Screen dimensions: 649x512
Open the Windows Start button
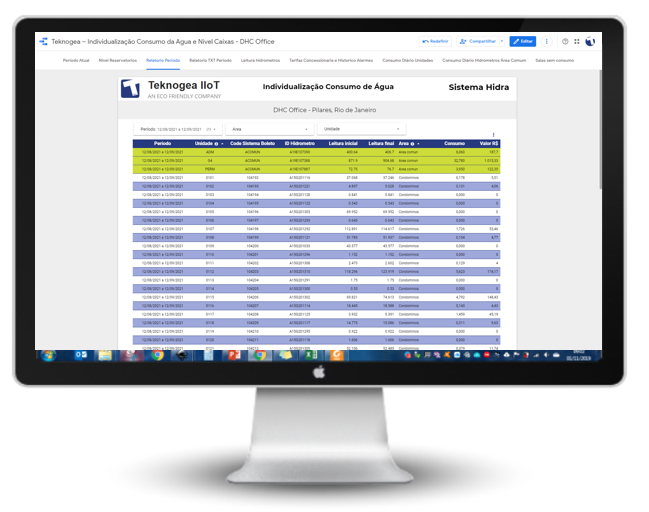pyautogui.click(x=48, y=356)
